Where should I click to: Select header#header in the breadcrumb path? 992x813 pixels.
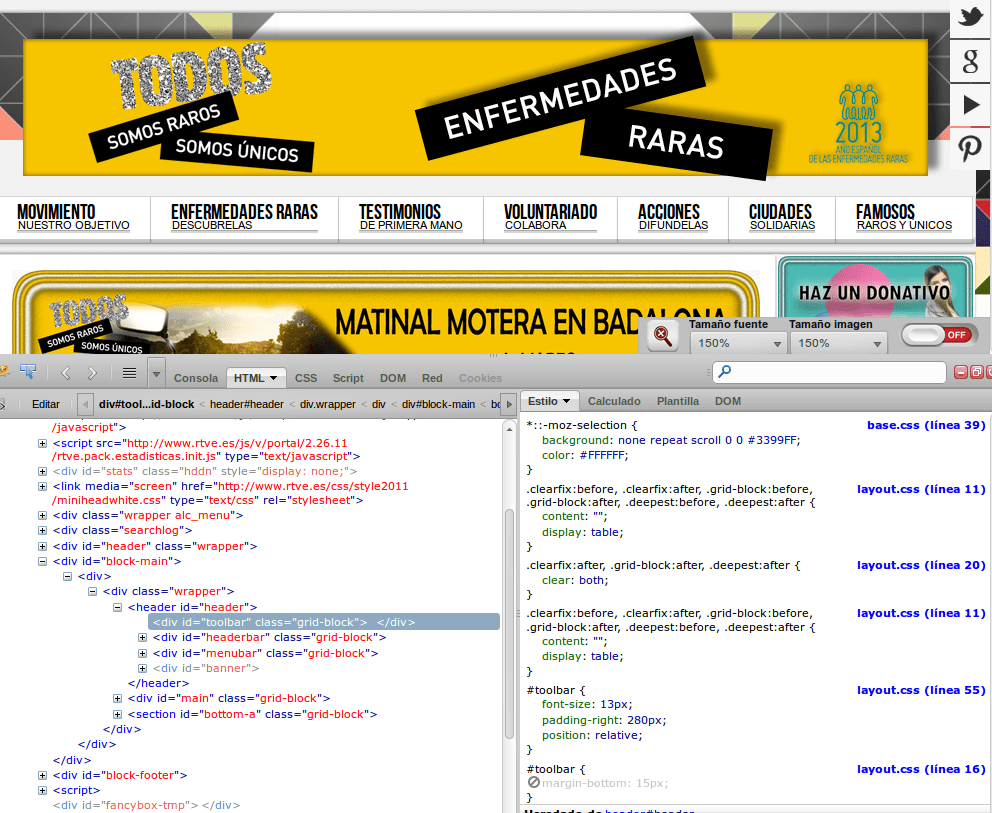coord(247,404)
